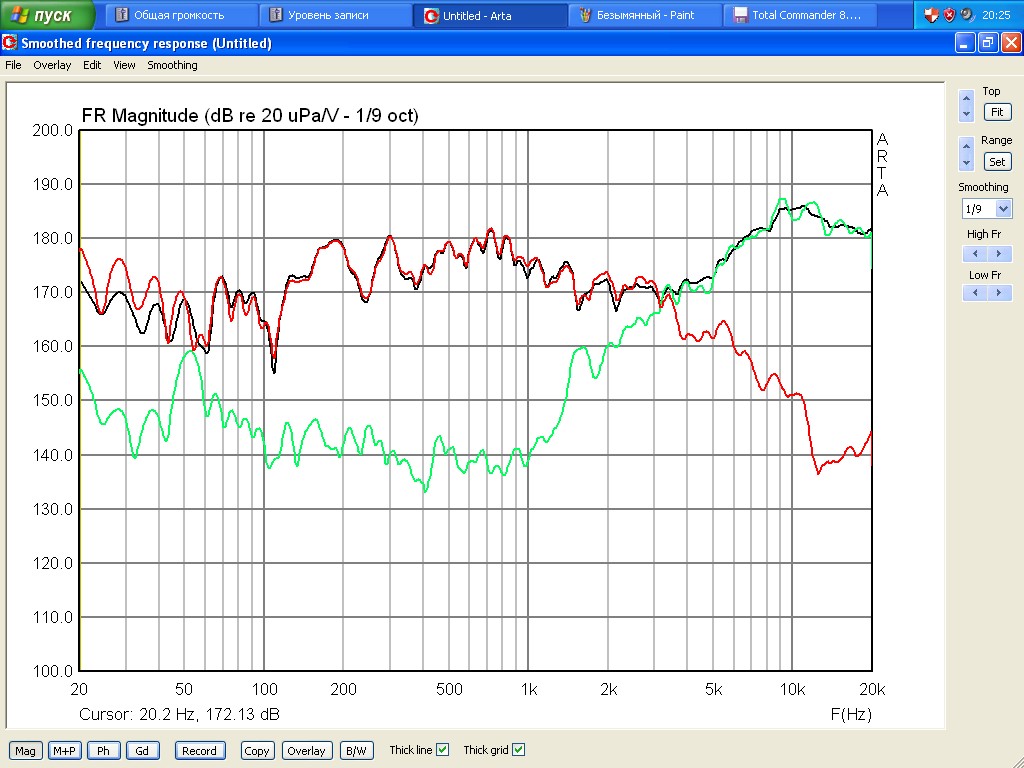The image size is (1024, 768).
Task: Raise graph Top with up arrow
Action: [967, 98]
